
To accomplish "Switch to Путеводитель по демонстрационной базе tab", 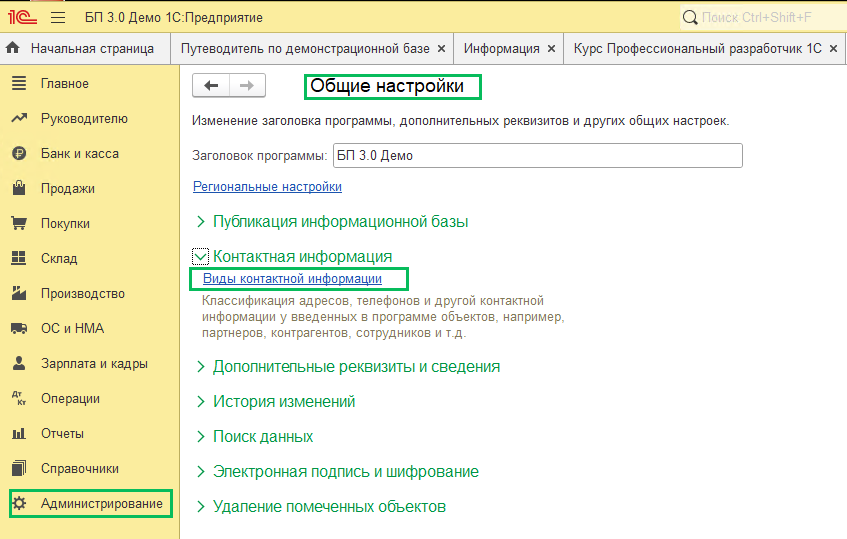I will [305, 49].
